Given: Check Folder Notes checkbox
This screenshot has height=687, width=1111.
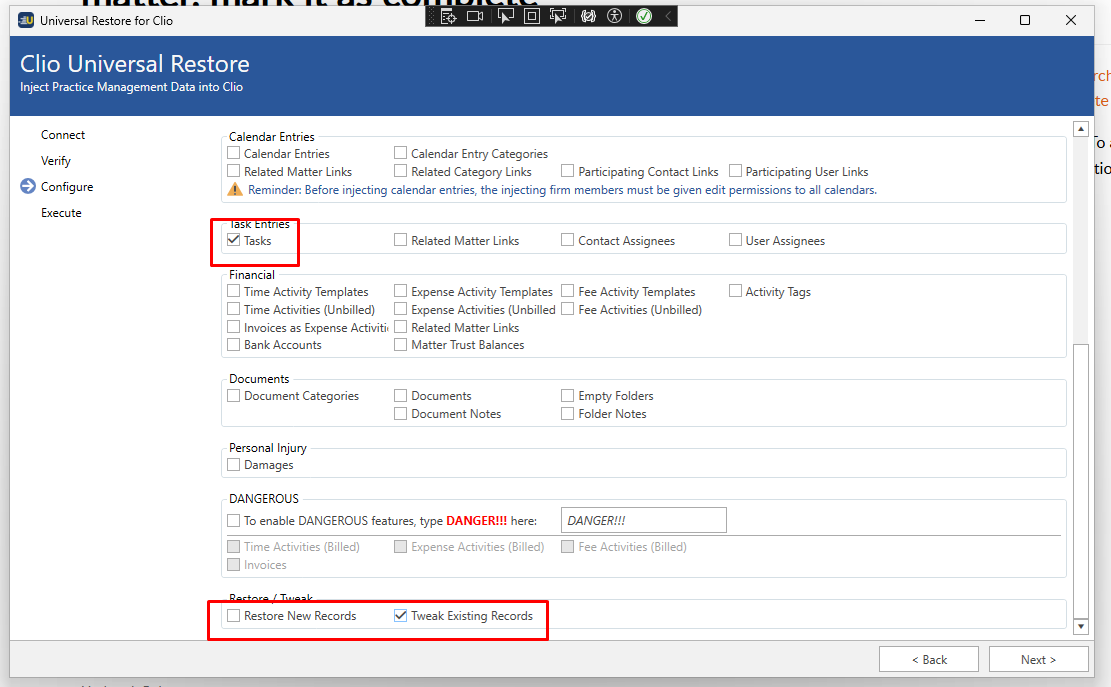Looking at the screenshot, I should coord(568,413).
